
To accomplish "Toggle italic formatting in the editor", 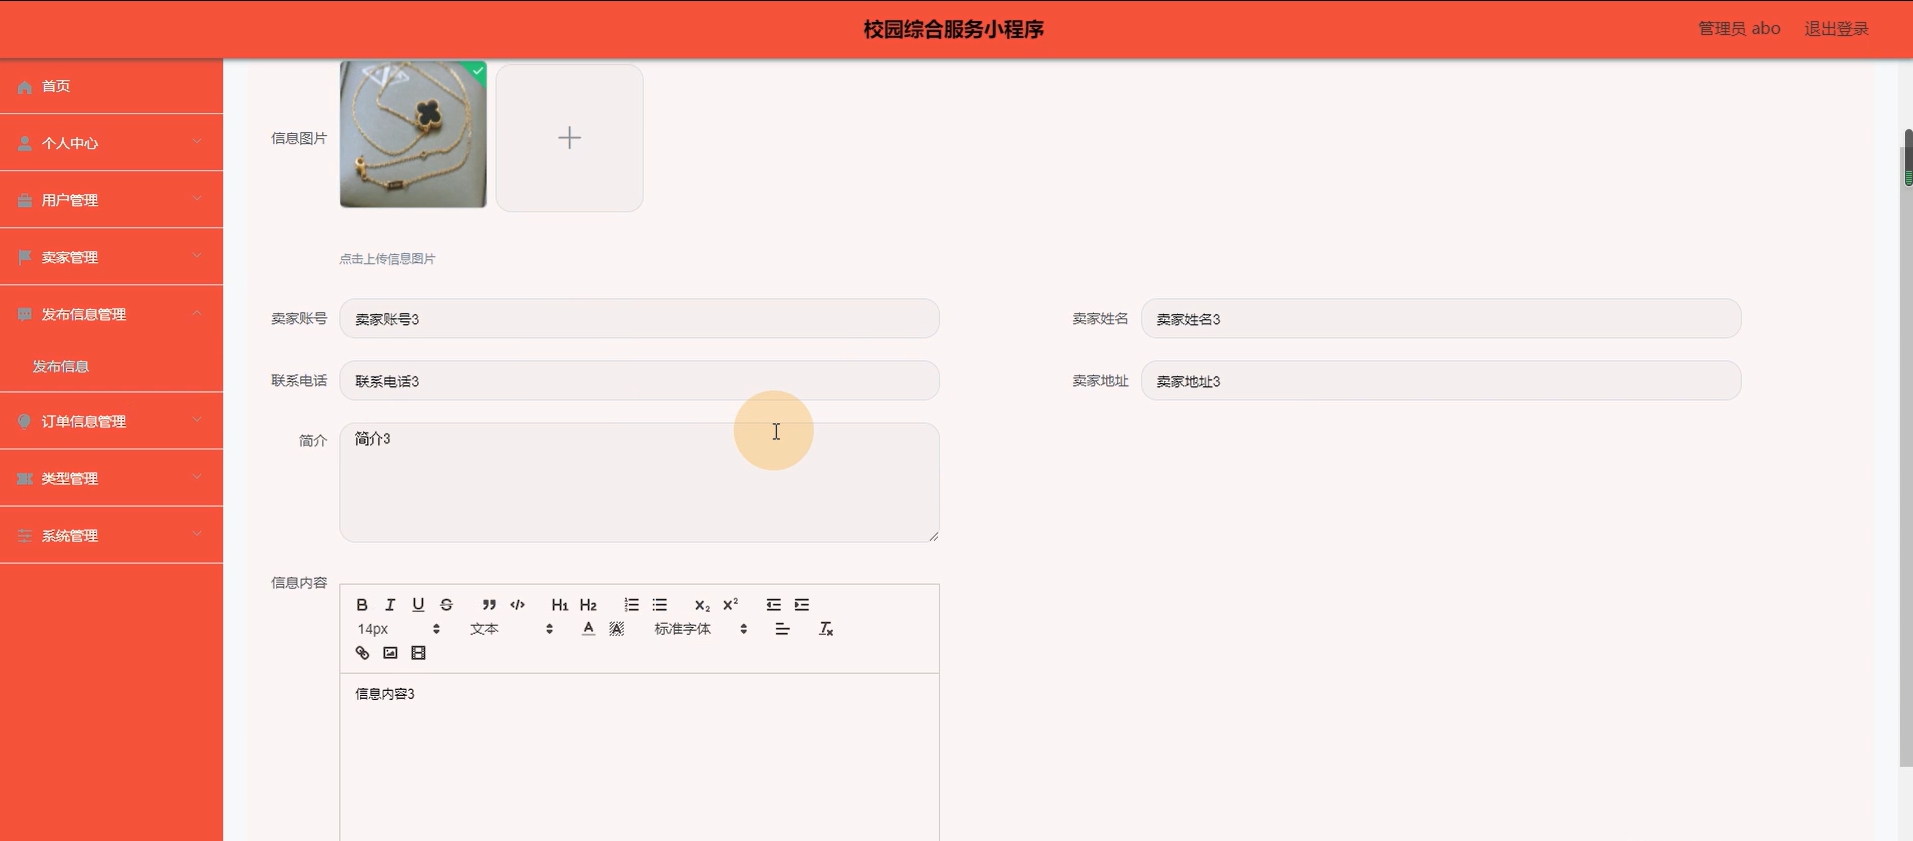I will (x=390, y=605).
